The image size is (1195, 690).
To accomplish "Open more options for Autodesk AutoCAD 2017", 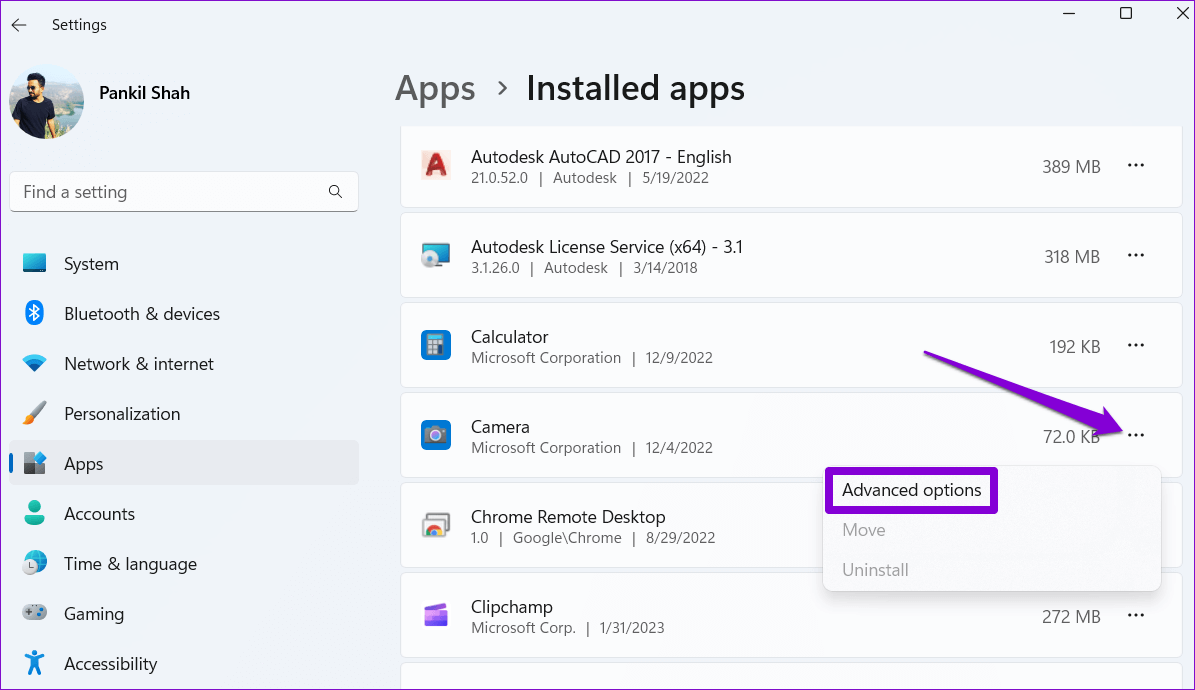I will (x=1136, y=165).
